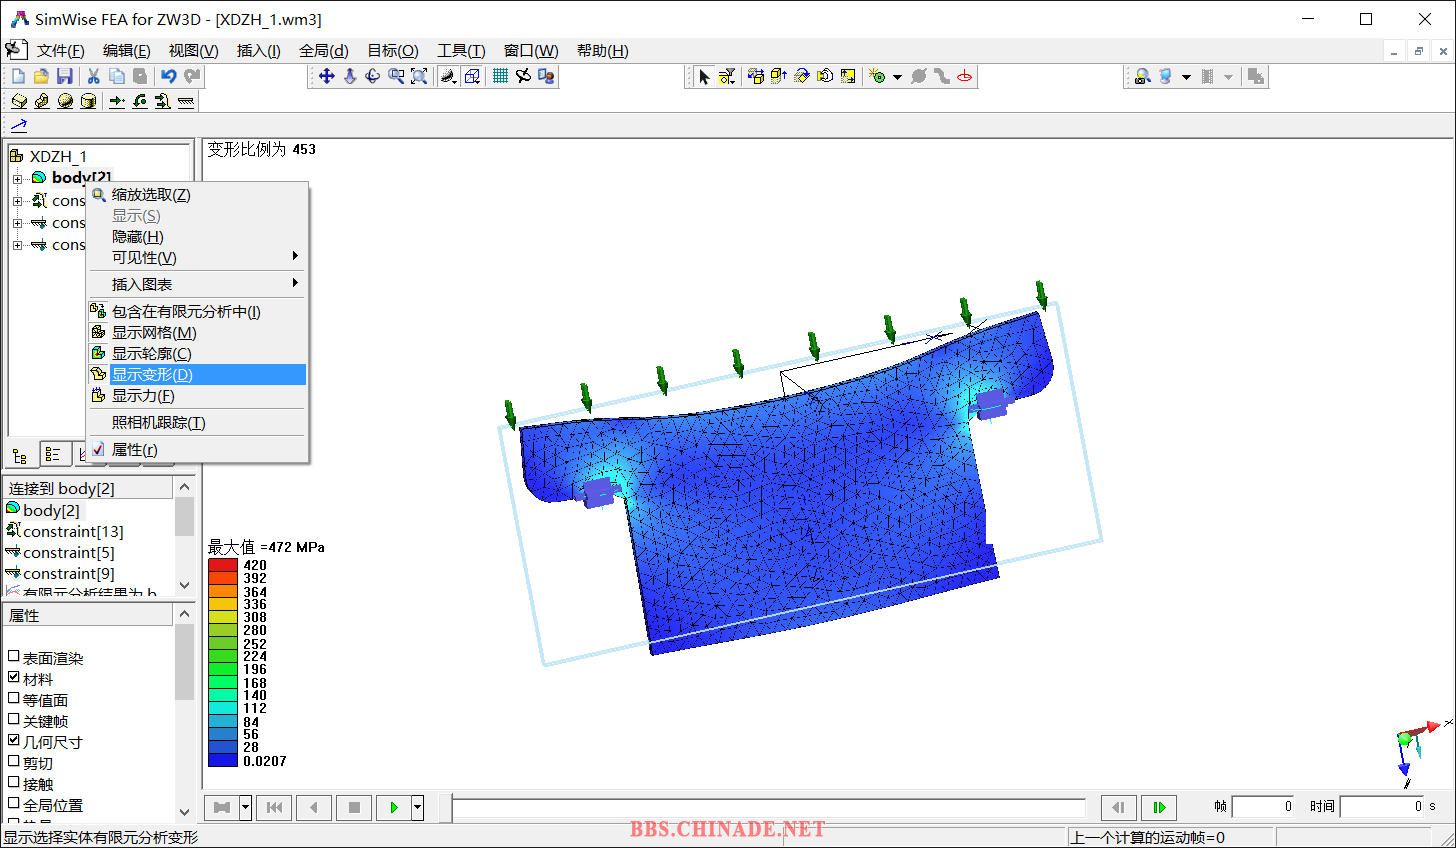1456x848 pixels.
Task: Open the 文件(F) menu
Action: pos(60,51)
